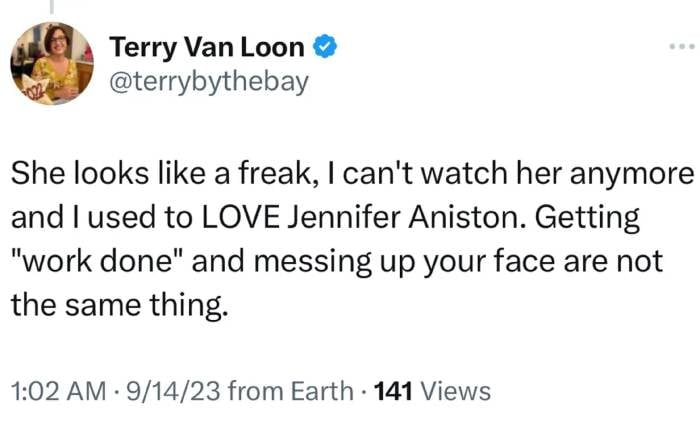Click the "from Earth" location label
700x424 pixels.
[290, 391]
